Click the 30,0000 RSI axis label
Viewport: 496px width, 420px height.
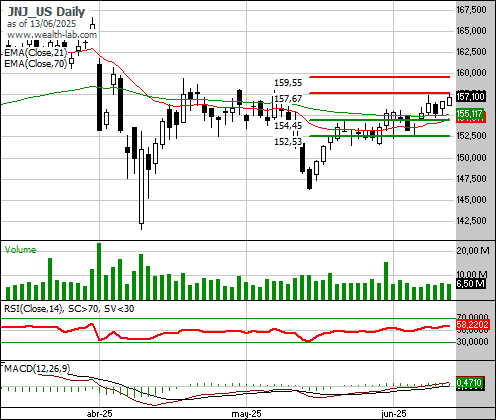(x=473, y=341)
